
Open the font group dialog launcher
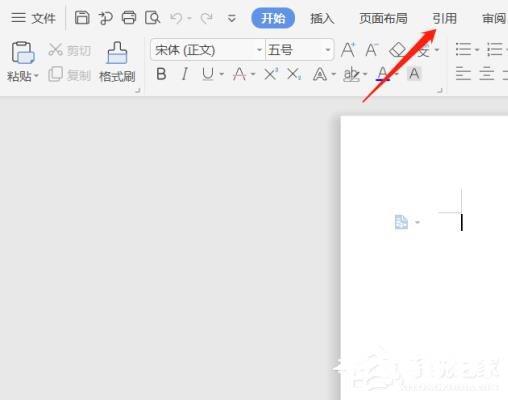440,90
